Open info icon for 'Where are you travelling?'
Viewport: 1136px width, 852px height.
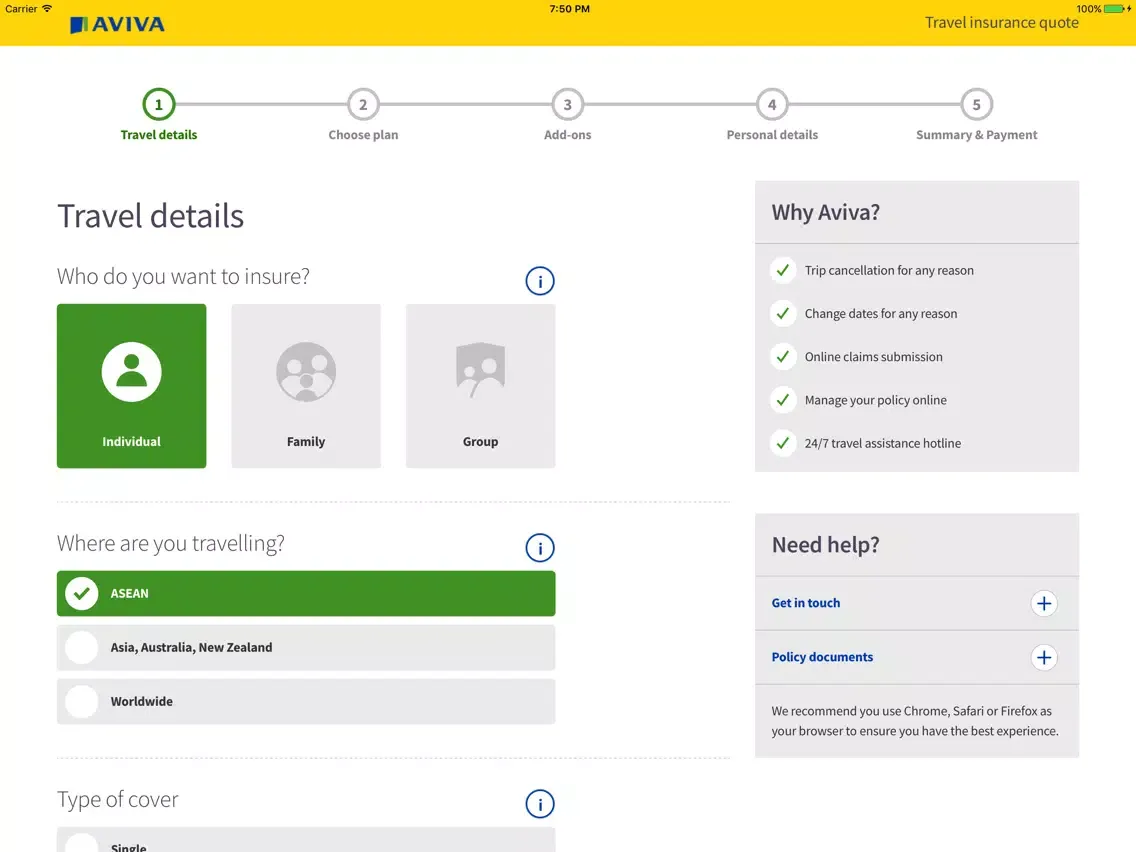coord(540,548)
